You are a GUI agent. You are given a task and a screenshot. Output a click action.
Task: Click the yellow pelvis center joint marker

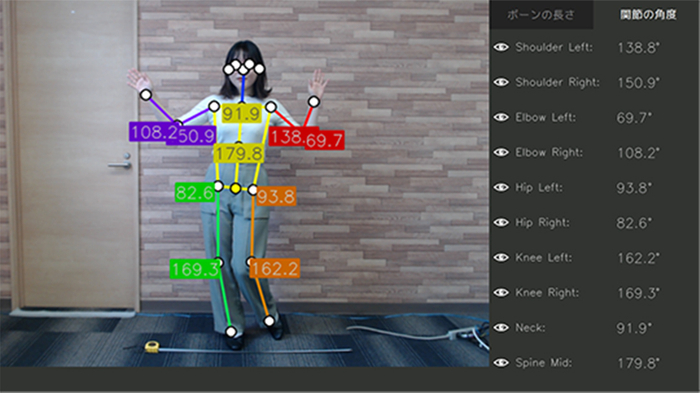(236, 188)
